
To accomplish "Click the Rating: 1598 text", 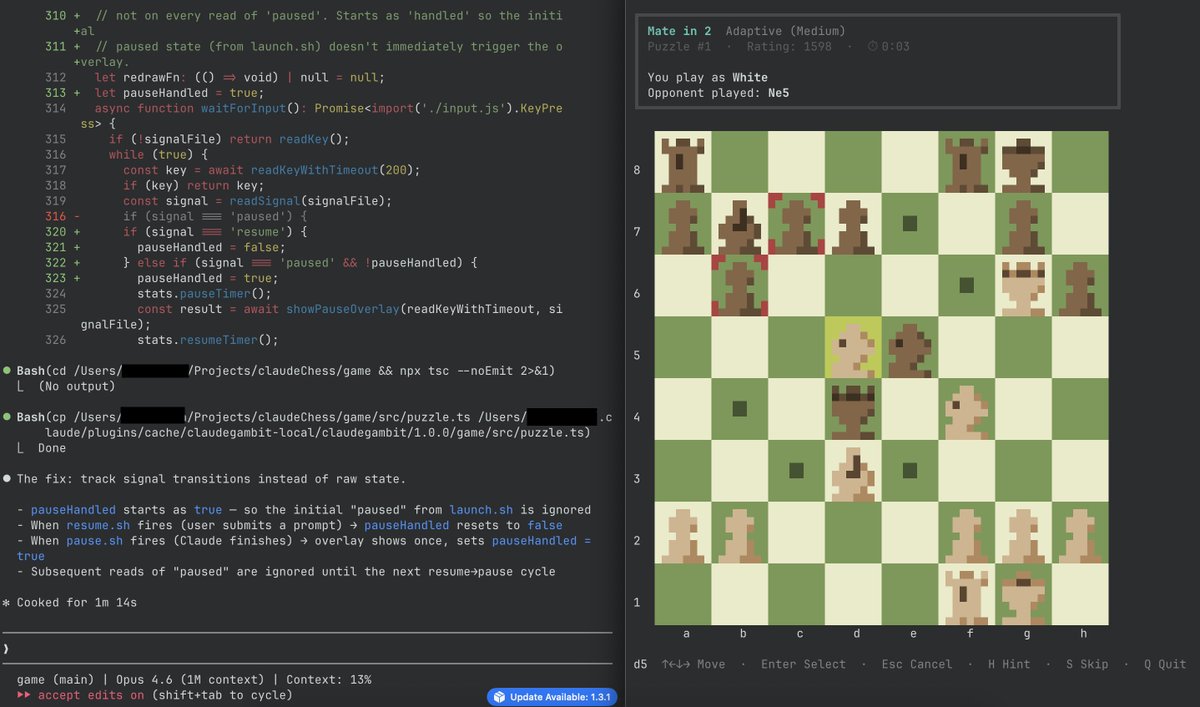I will (787, 47).
